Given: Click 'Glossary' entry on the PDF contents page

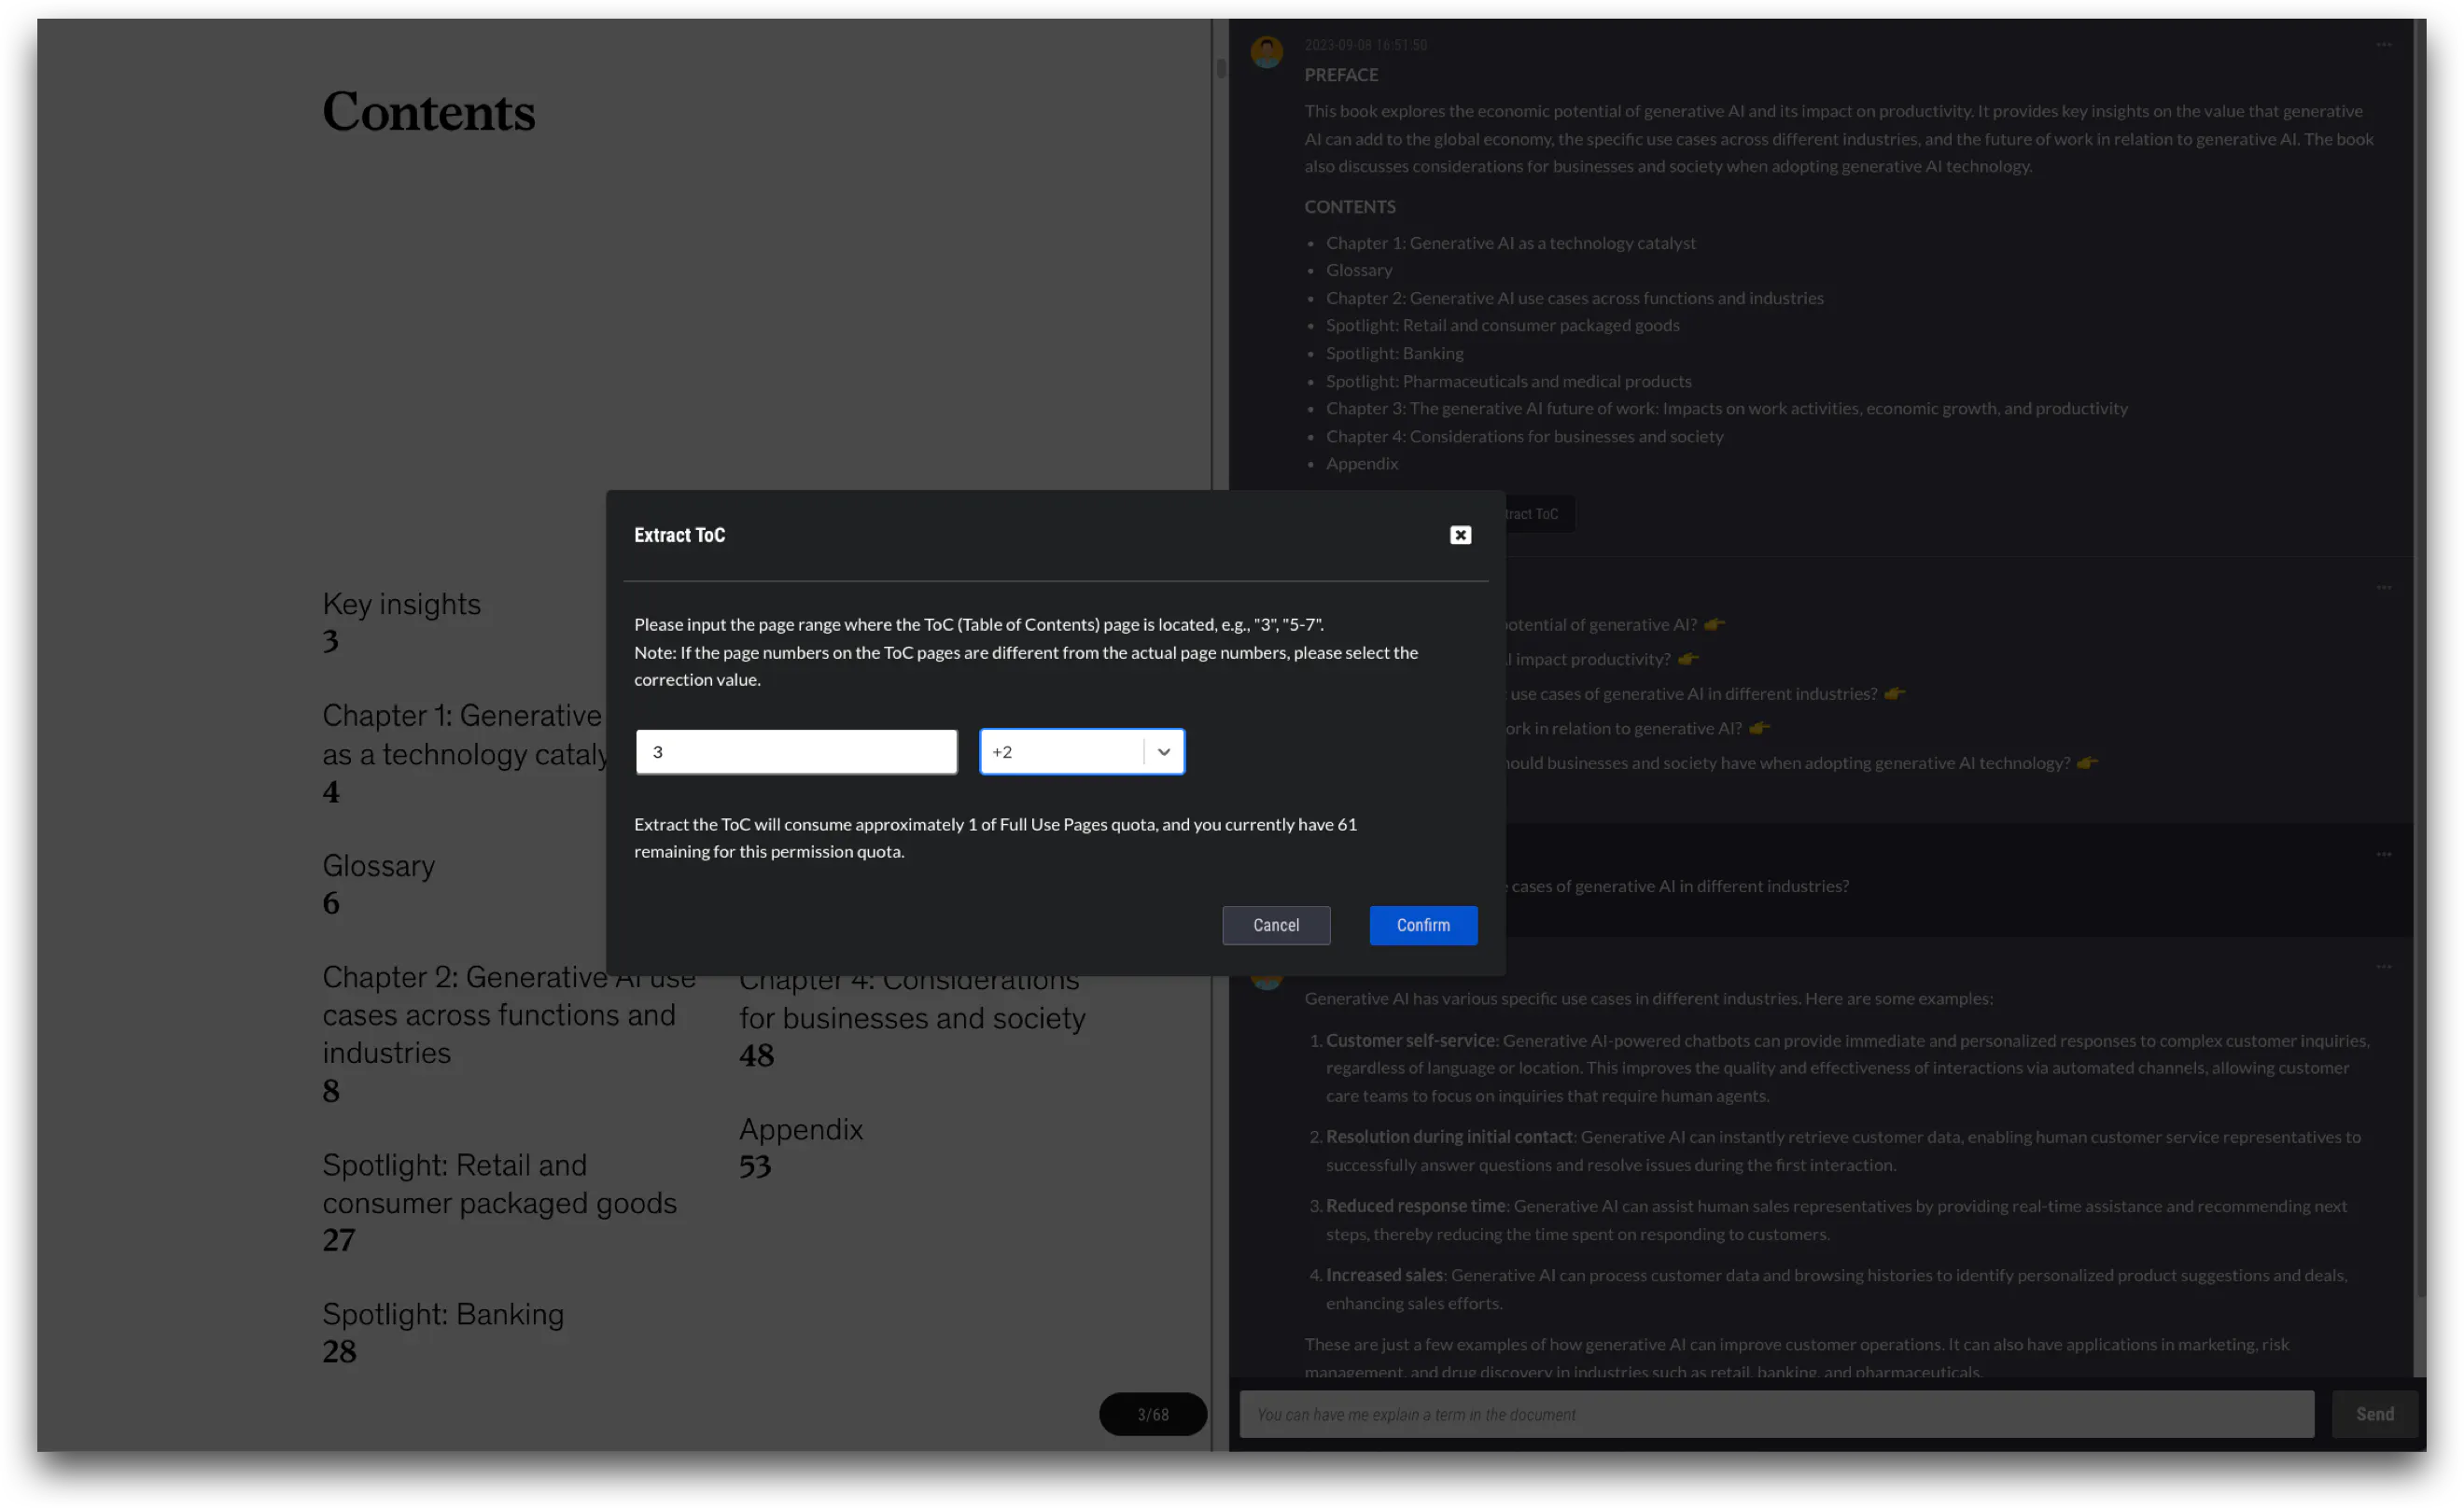Looking at the screenshot, I should [x=378, y=865].
